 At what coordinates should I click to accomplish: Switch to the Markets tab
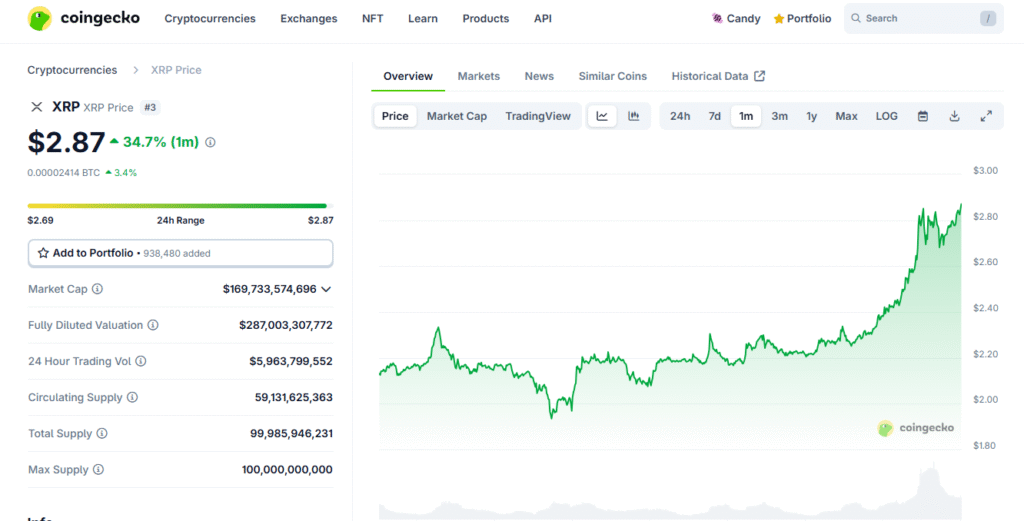pyautogui.click(x=479, y=76)
